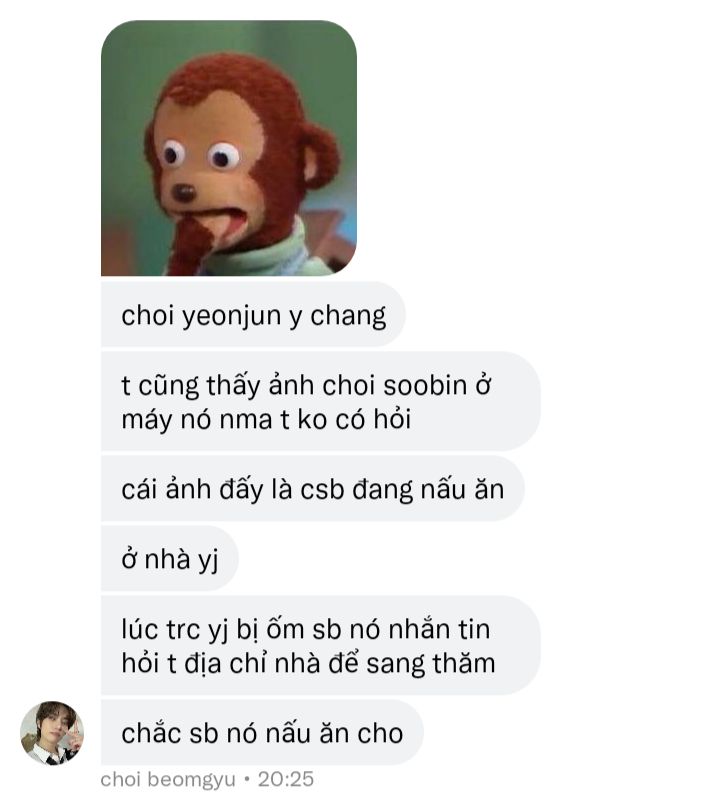The width and height of the screenshot is (720, 802).
Task: Click the word "yeonjun" in first message
Action: coord(232,316)
